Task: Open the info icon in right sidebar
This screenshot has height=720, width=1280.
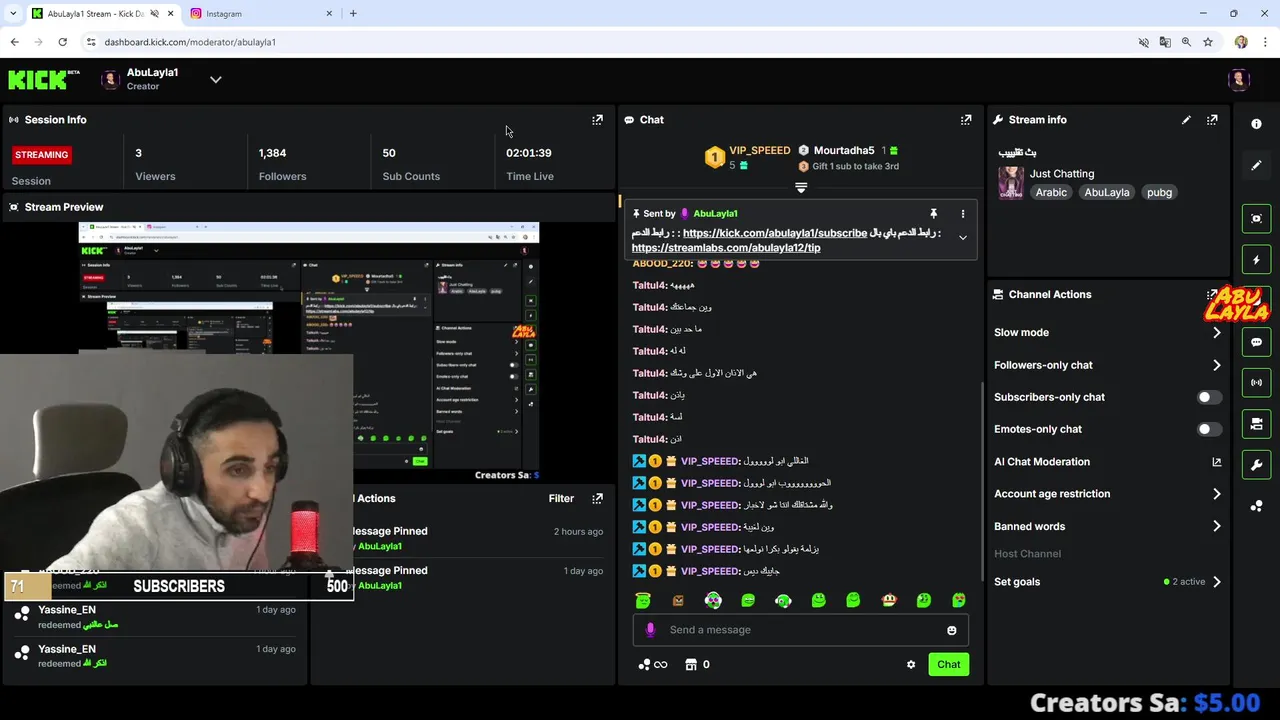Action: coord(1257,124)
